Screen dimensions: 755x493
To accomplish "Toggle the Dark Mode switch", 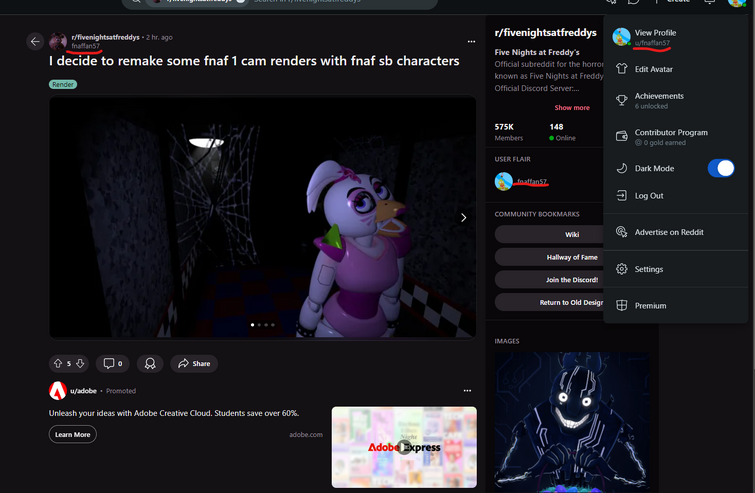I will 721,168.
